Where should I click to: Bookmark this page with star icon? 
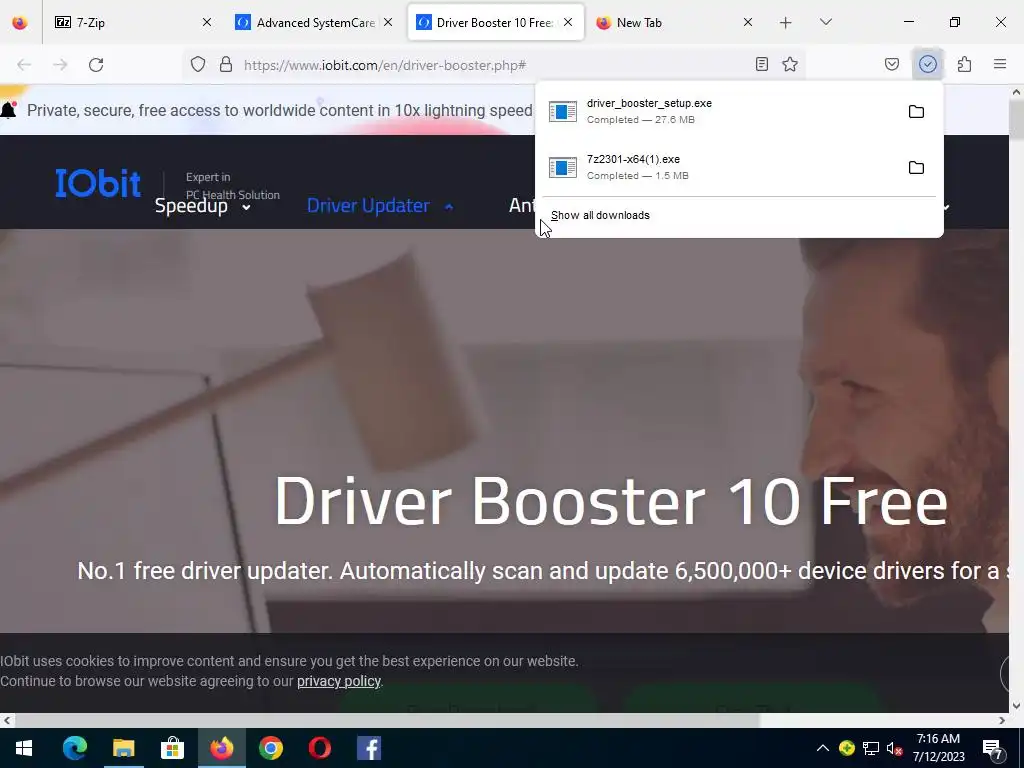point(790,64)
